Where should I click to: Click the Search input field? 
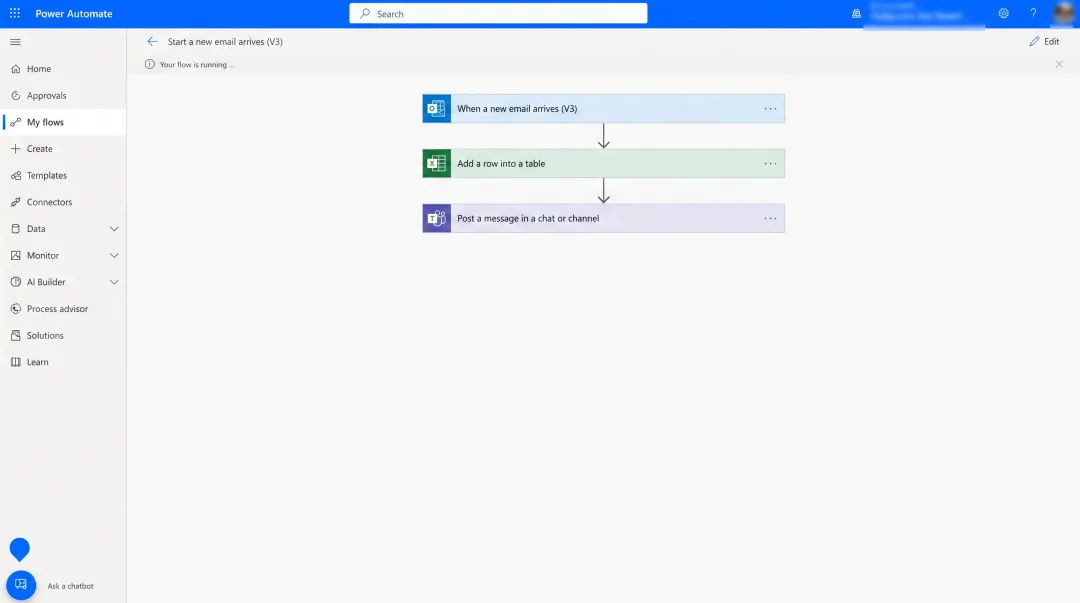[x=498, y=14]
